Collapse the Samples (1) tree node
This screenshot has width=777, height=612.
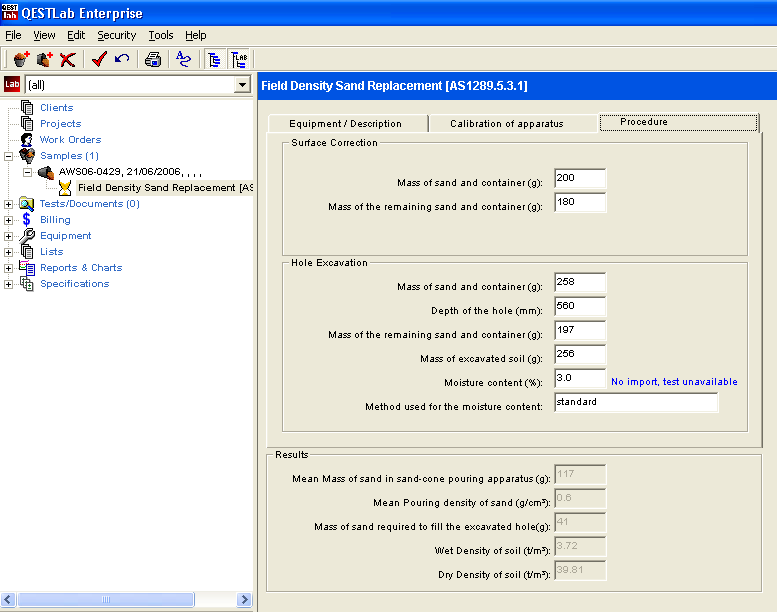(x=10, y=156)
